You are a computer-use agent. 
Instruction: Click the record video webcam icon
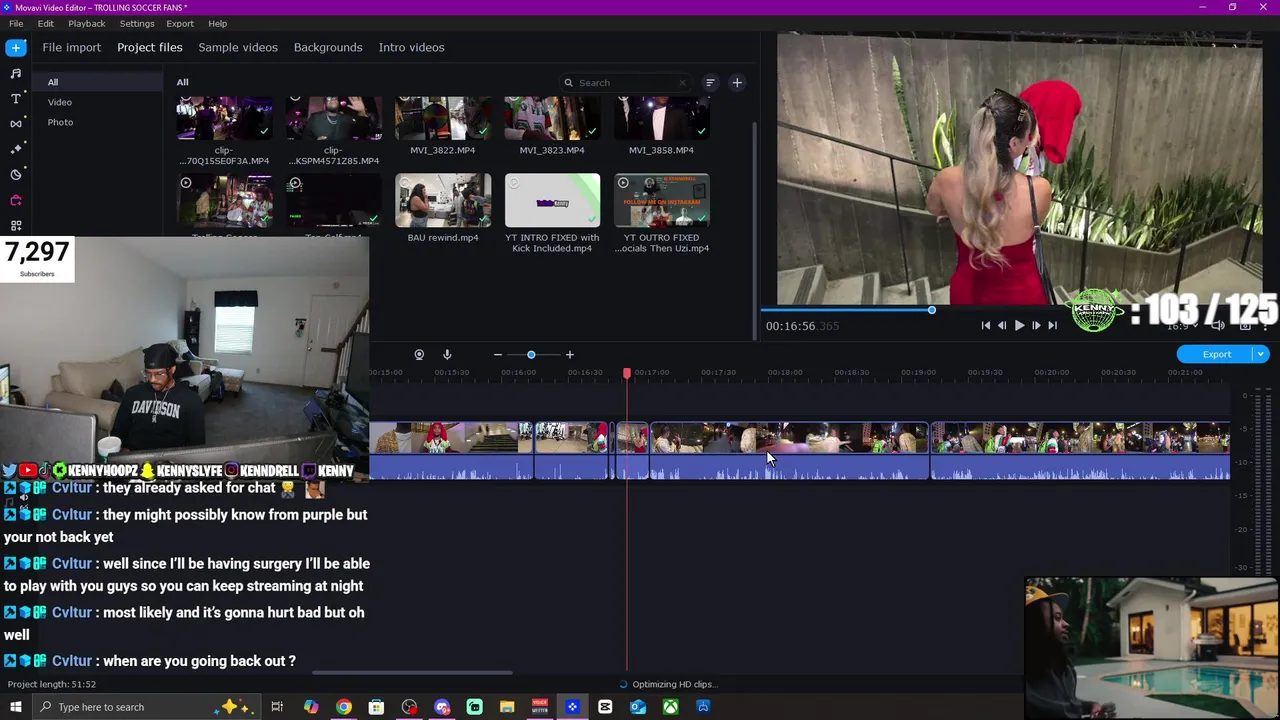419,355
